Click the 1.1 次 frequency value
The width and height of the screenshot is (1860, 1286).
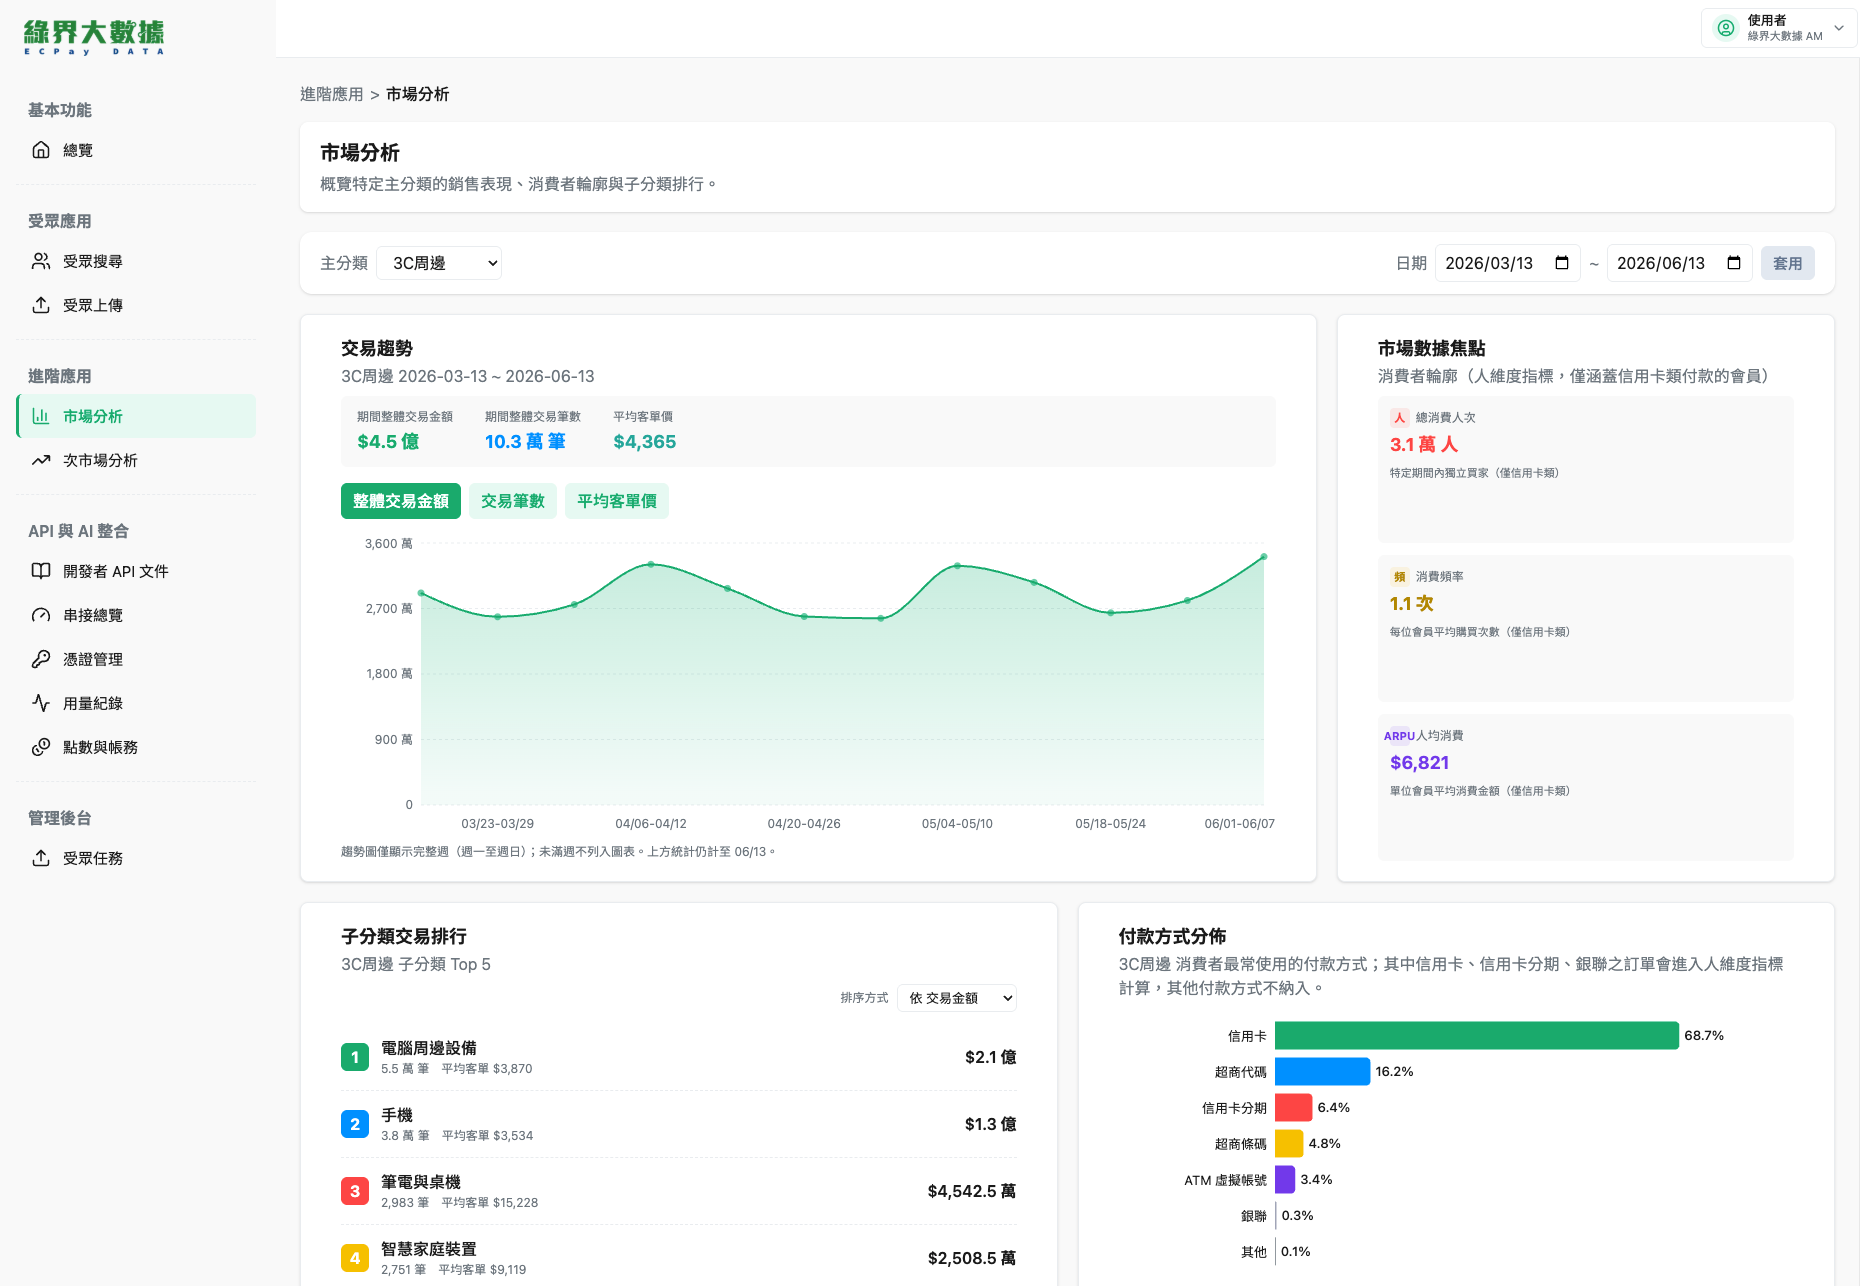[1412, 604]
